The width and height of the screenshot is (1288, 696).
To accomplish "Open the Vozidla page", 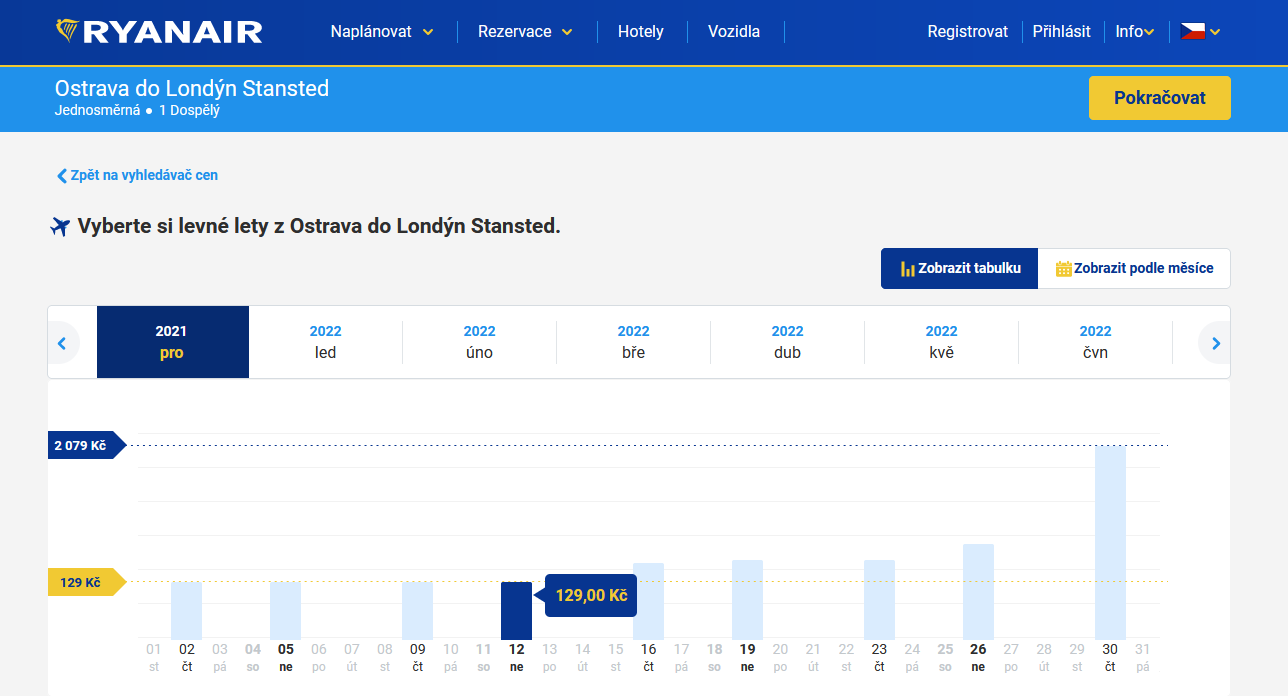I will (734, 32).
